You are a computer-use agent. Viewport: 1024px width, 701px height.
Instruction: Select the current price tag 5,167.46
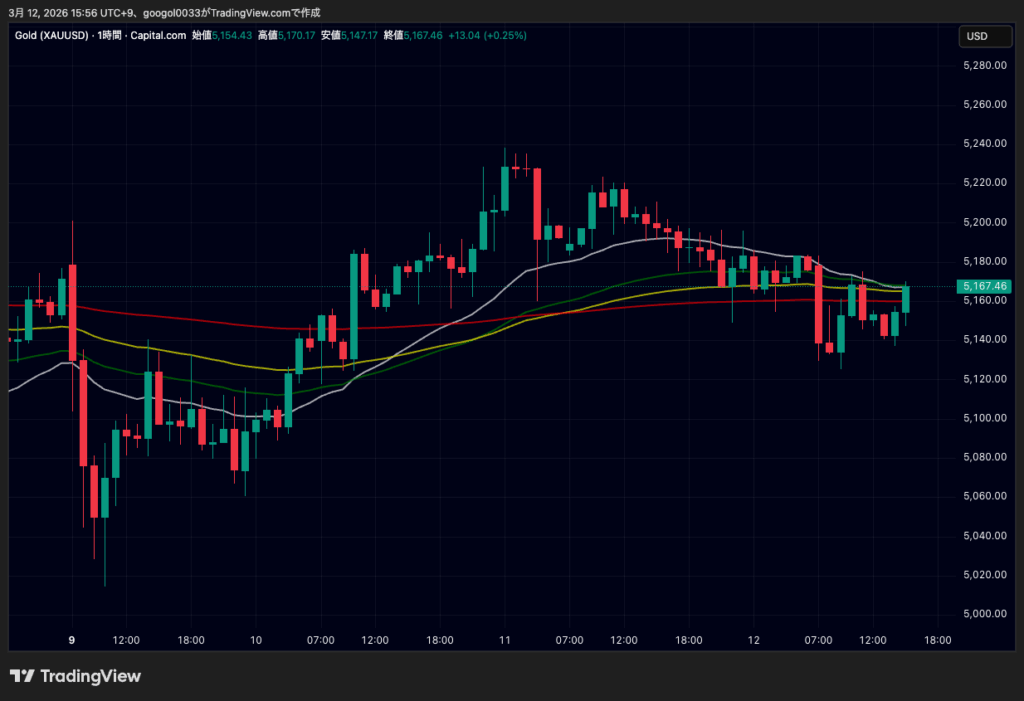coord(981,286)
